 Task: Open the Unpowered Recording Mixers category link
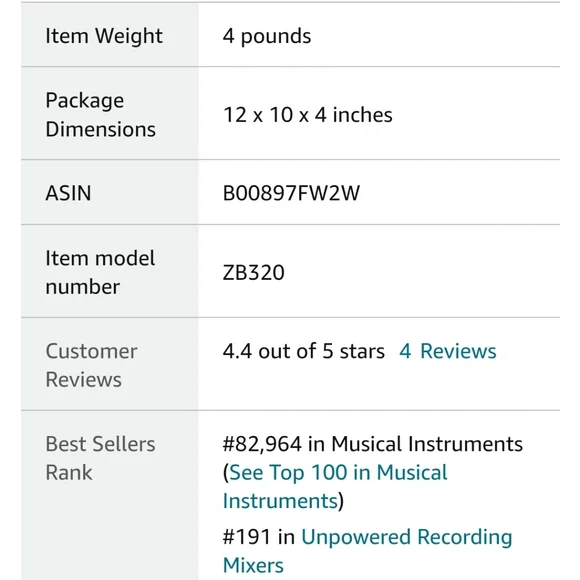click(x=368, y=551)
